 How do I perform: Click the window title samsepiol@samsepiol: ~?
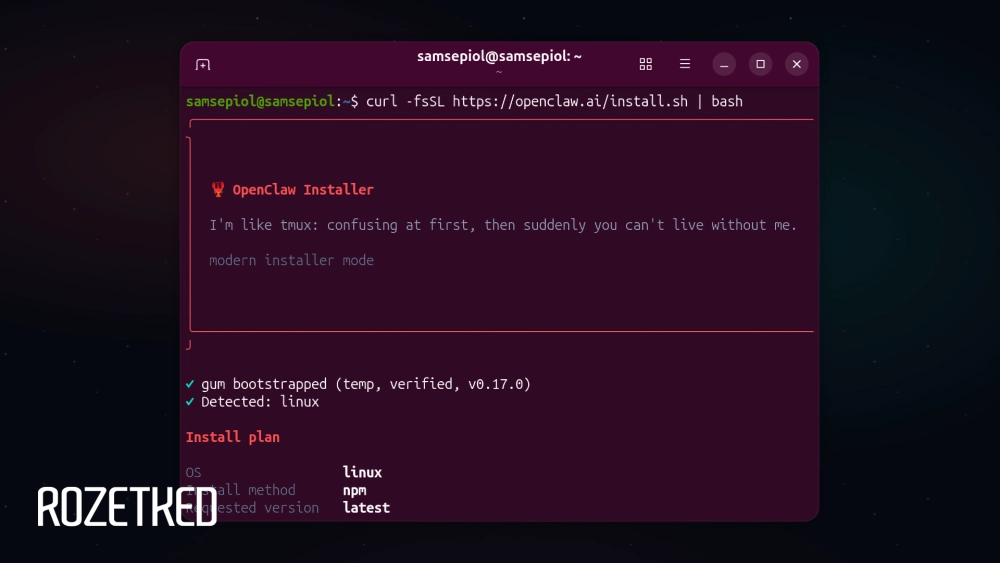tap(499, 57)
